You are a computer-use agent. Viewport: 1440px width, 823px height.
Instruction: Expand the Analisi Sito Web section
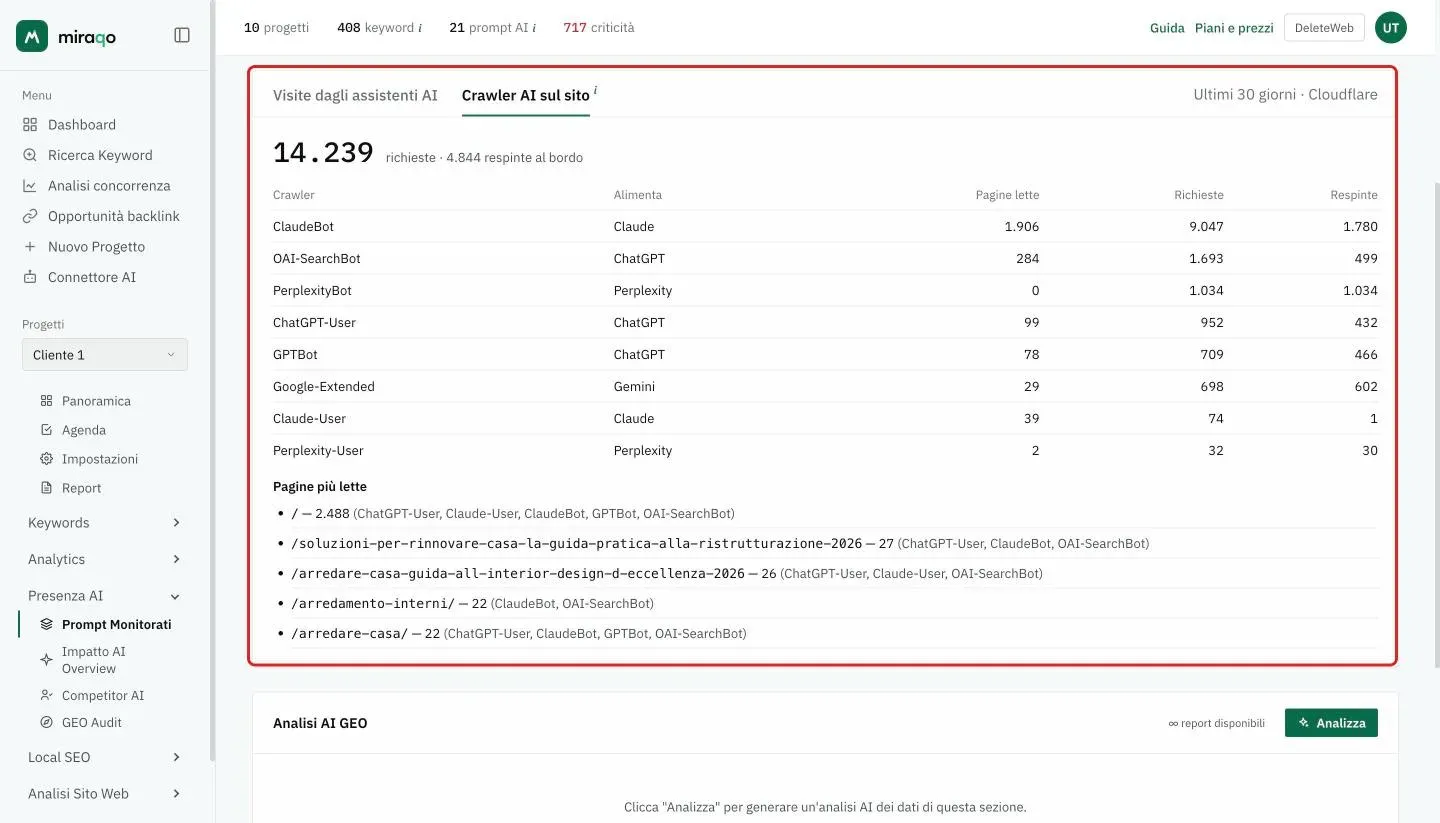point(105,794)
